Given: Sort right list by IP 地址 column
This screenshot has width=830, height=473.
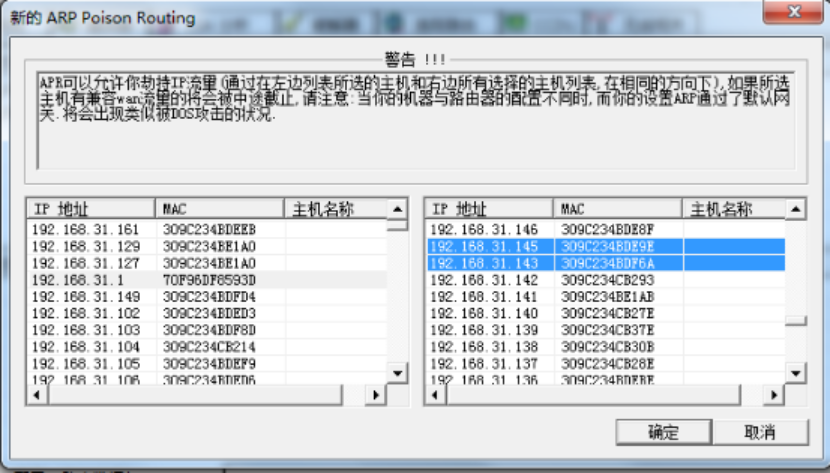Looking at the screenshot, I should point(489,209).
